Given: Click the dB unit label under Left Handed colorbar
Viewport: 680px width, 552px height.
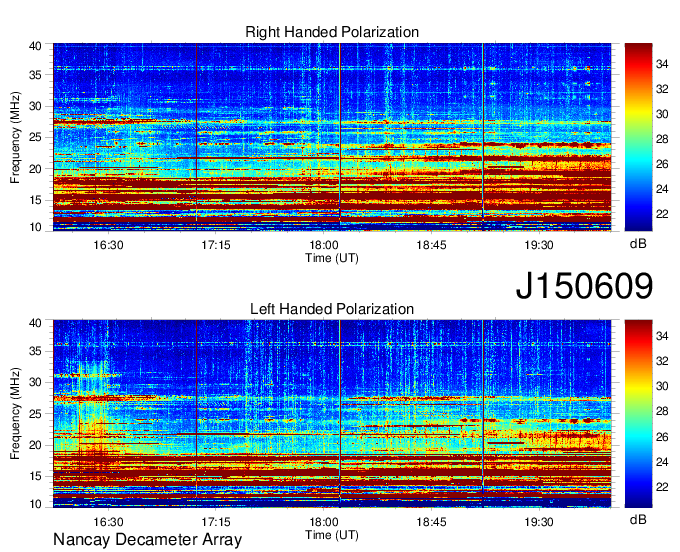Looking at the screenshot, I should click(x=638, y=519).
